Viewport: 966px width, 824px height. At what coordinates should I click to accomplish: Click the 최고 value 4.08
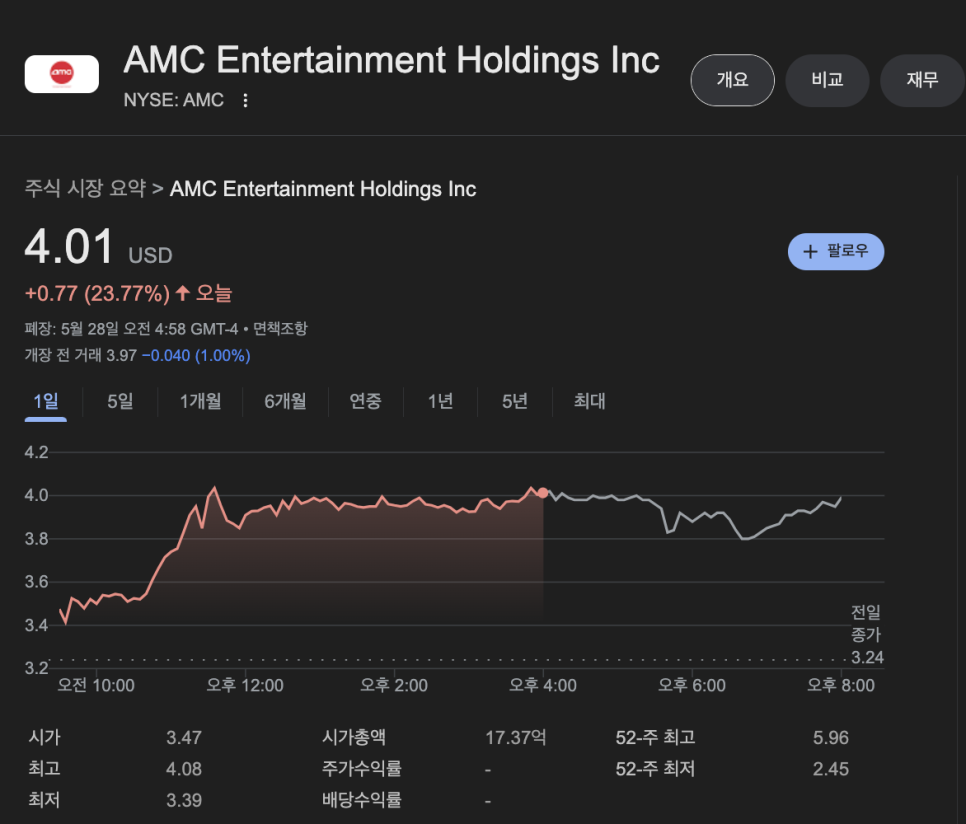[x=184, y=769]
